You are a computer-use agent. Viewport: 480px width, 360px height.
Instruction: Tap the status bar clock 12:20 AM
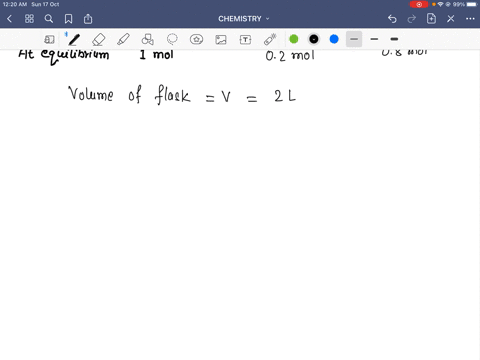(15, 4)
